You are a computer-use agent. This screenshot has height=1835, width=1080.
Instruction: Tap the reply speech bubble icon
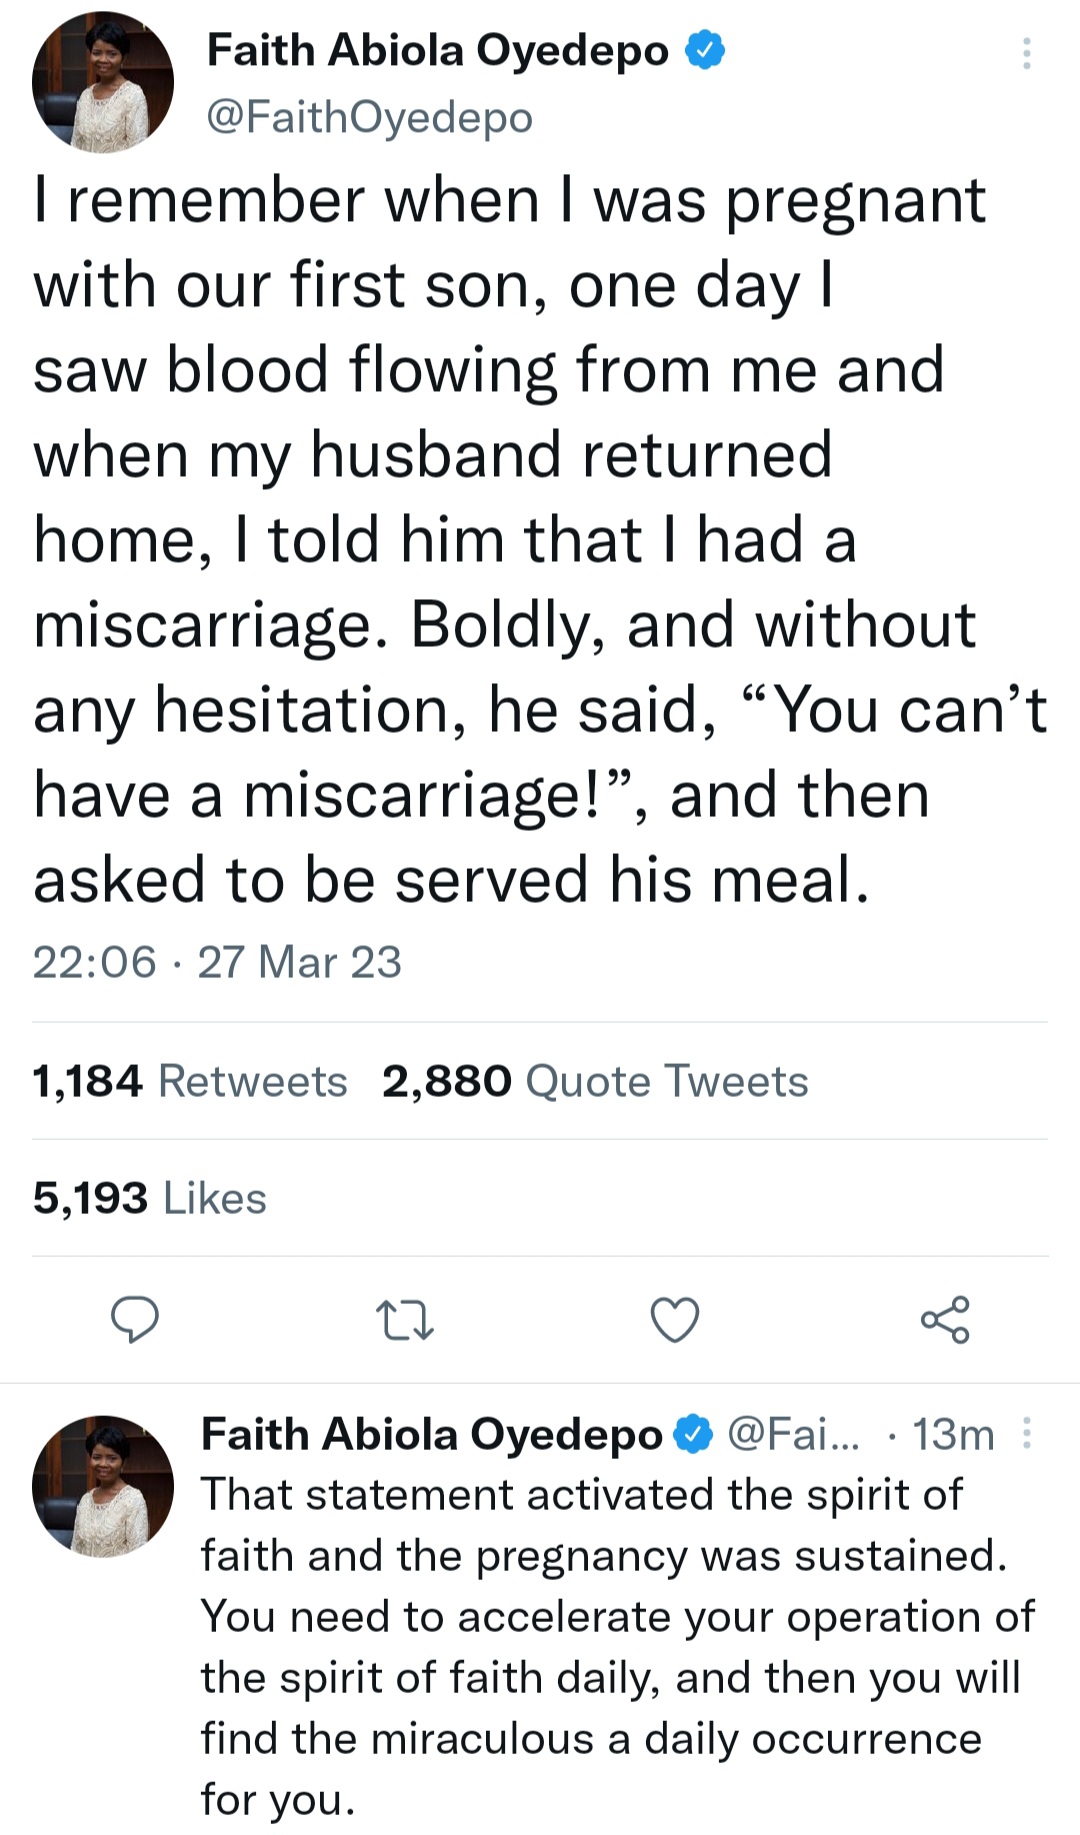coord(134,1319)
